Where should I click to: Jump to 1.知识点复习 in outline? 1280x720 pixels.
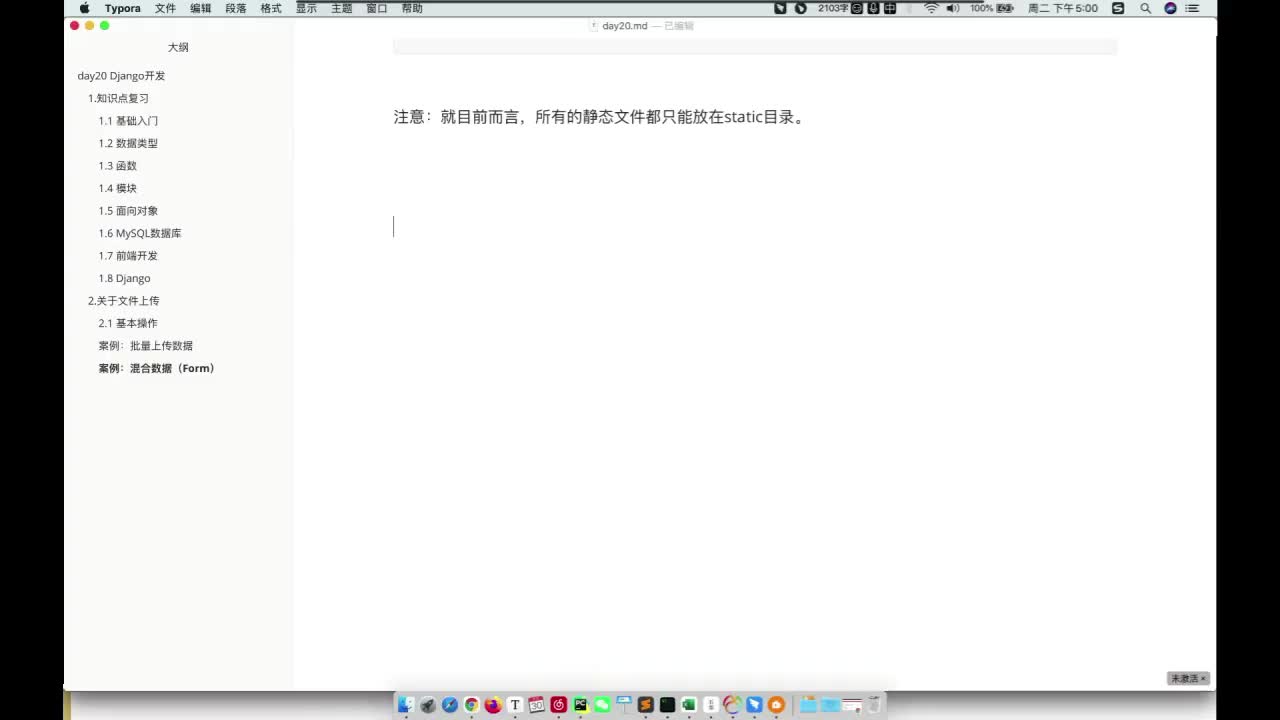tap(118, 98)
